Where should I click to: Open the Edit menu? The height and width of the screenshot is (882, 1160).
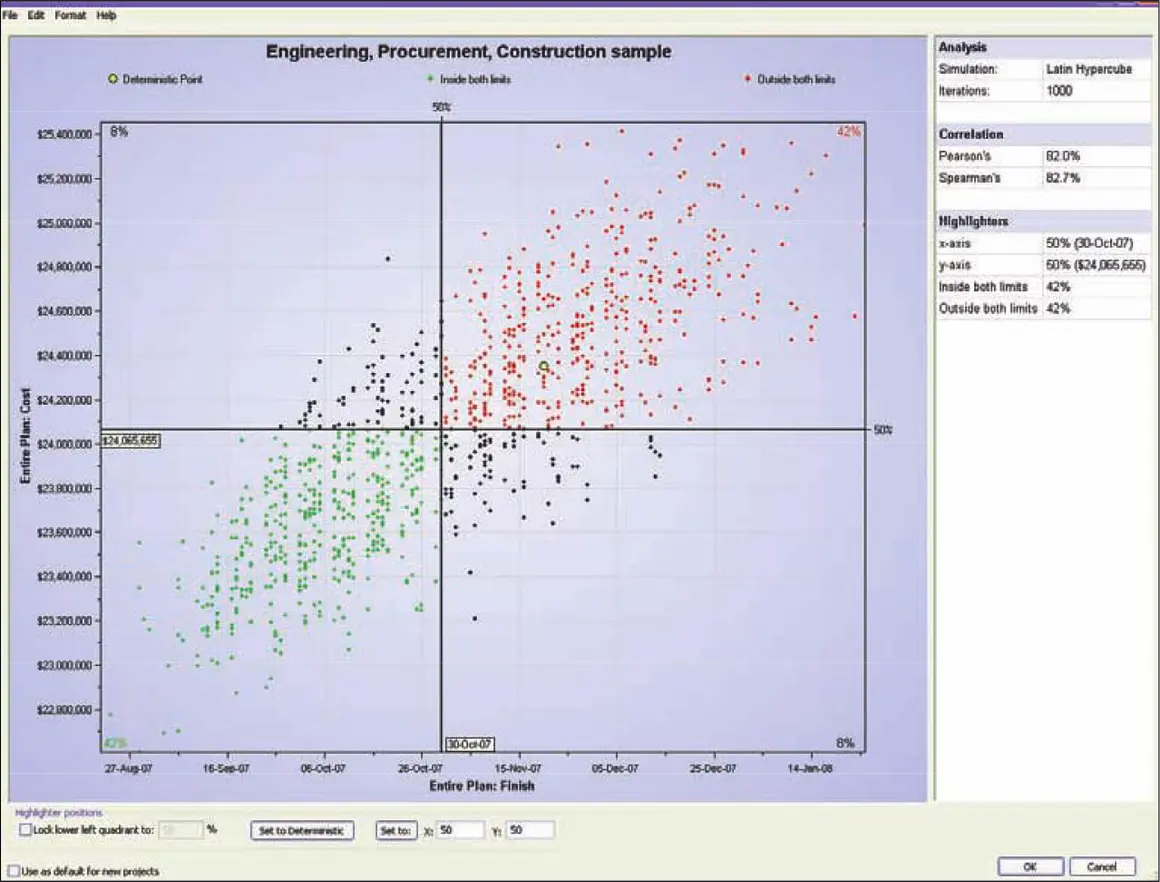click(36, 15)
